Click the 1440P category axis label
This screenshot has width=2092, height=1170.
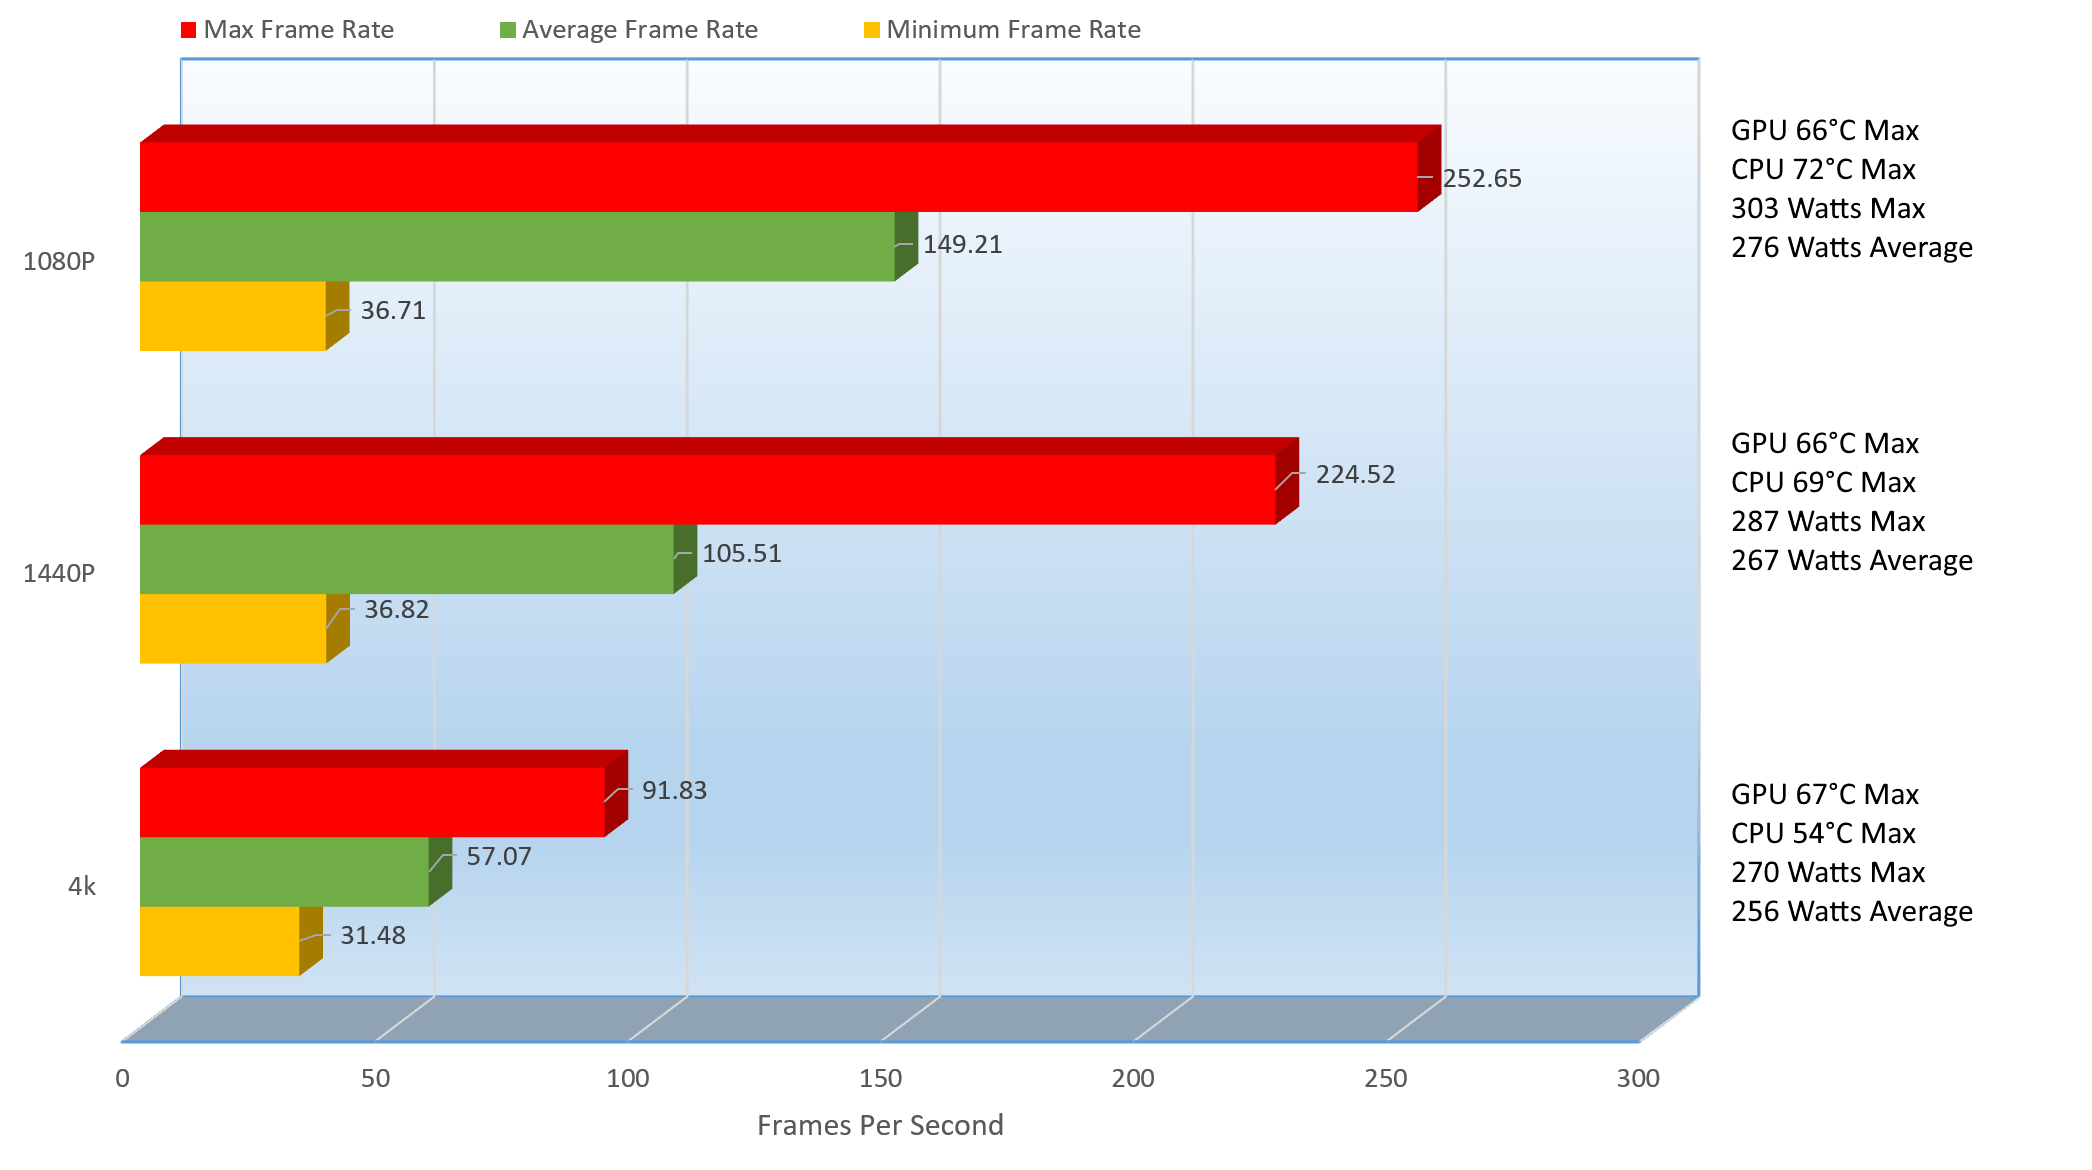pyautogui.click(x=59, y=573)
